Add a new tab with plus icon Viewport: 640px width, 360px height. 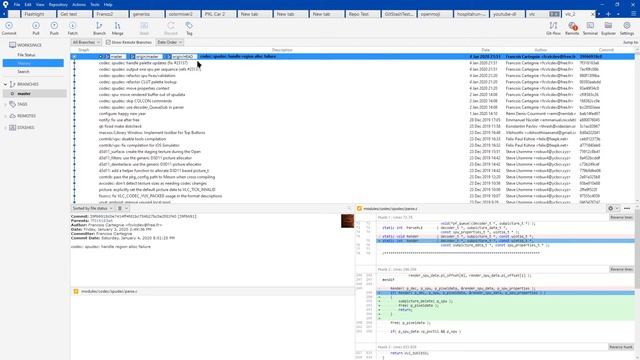coord(608,14)
